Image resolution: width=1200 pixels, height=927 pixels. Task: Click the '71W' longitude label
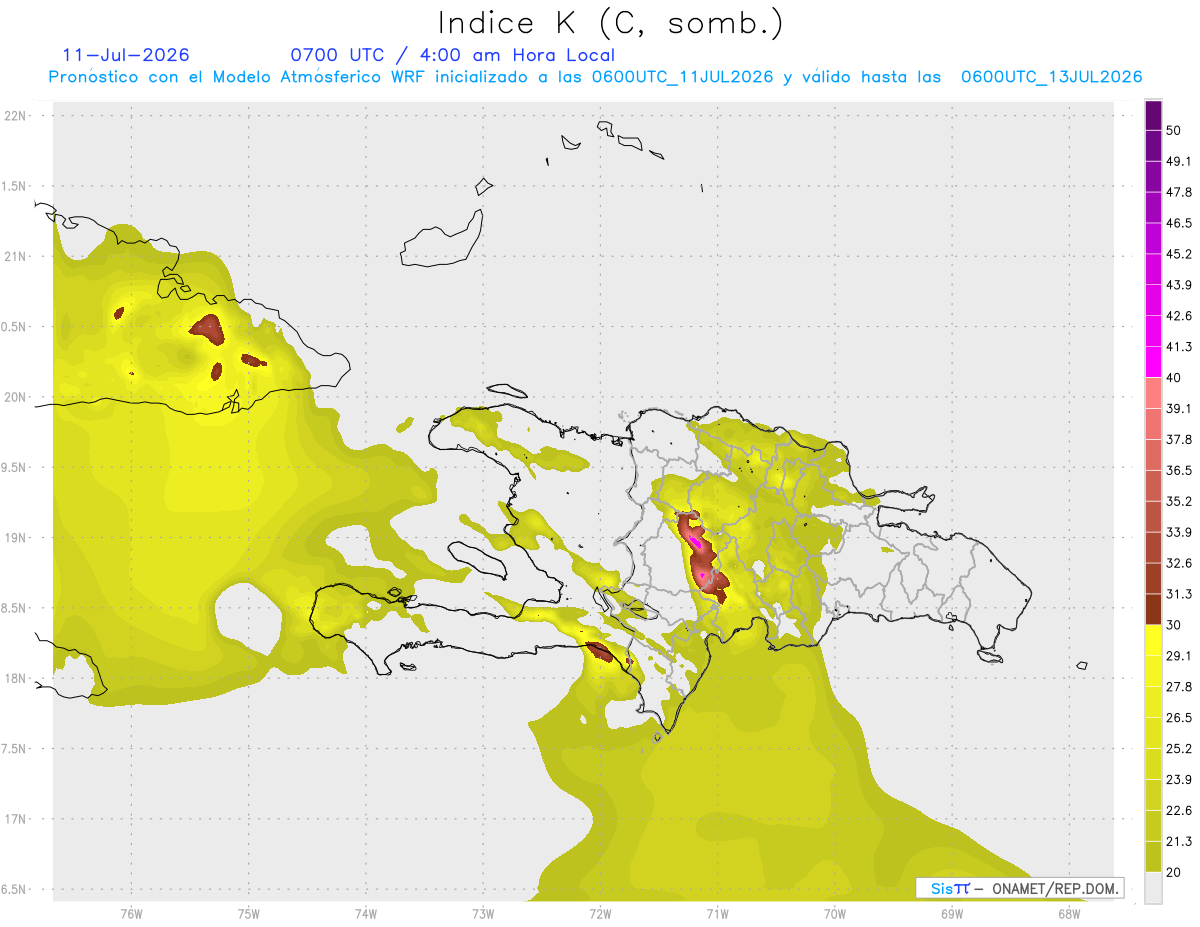(717, 914)
